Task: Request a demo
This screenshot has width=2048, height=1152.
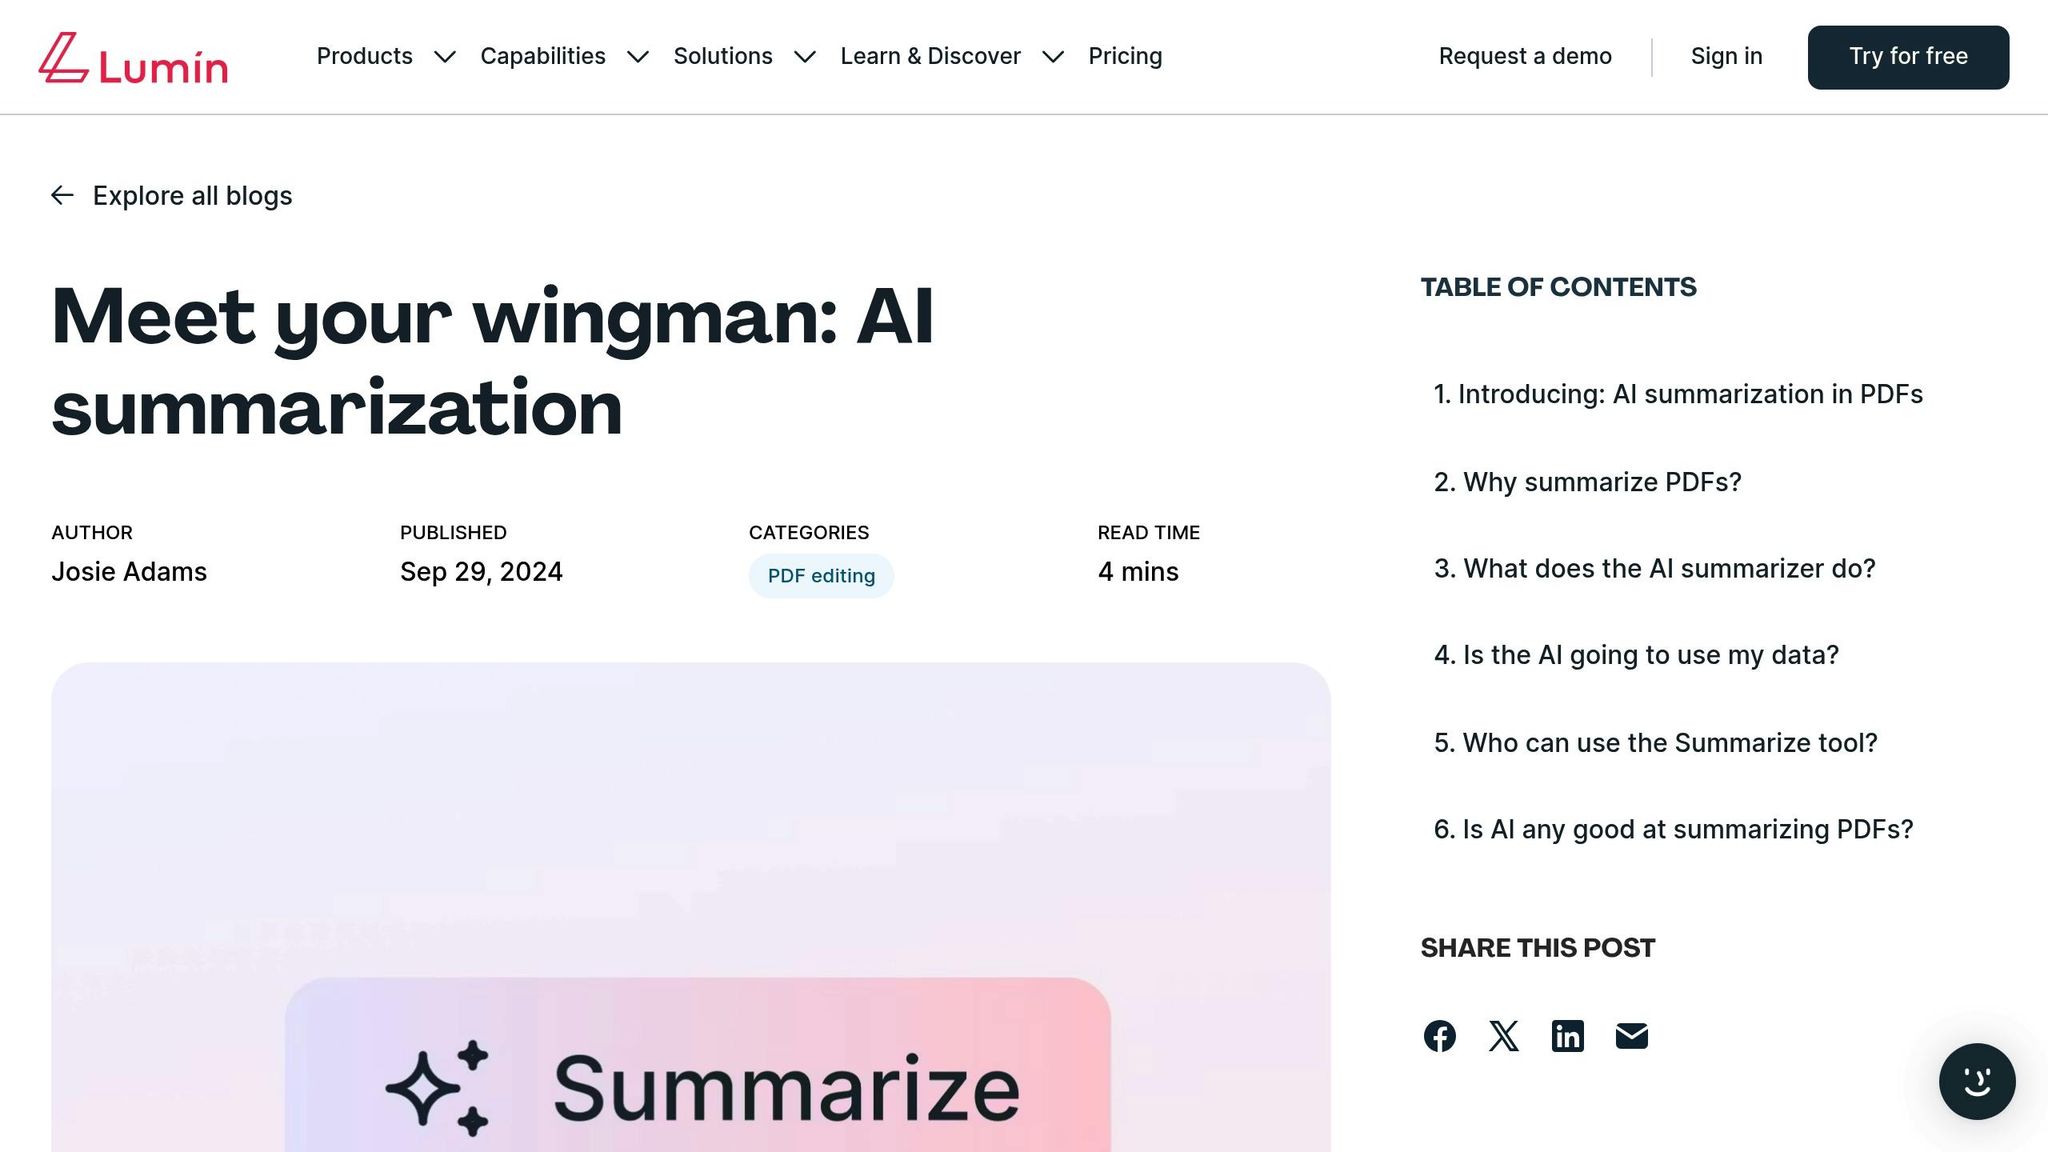Action: point(1524,57)
